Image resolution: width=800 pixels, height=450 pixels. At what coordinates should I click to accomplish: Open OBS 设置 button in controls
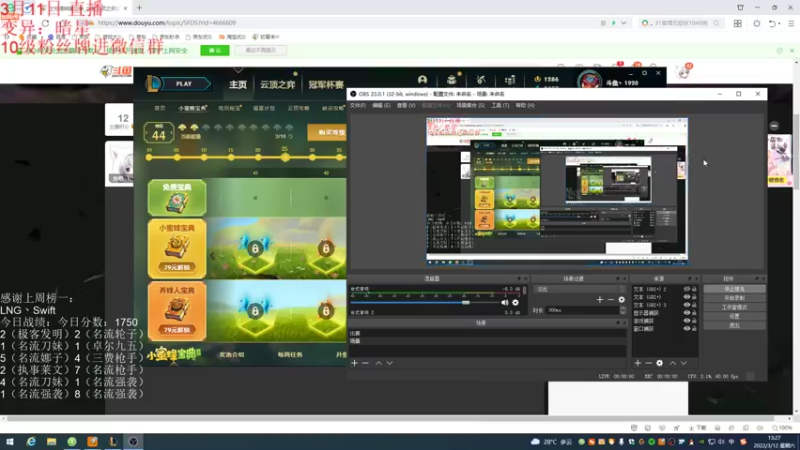point(735,316)
